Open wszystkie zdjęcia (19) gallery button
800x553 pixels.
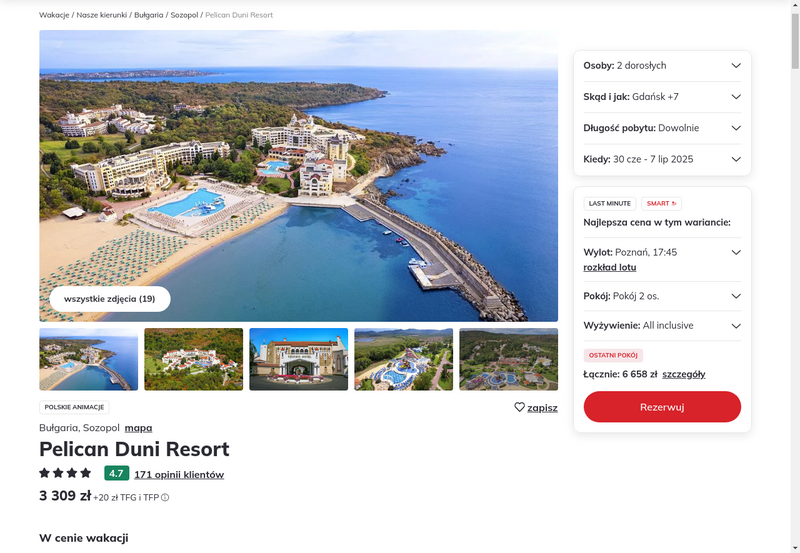pyautogui.click(x=110, y=299)
